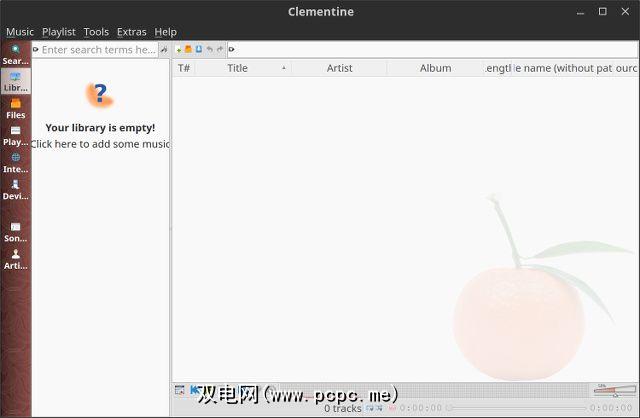This screenshot has width=640, height=418.
Task: Click the load playlist folder icon
Action: pyautogui.click(x=188, y=49)
